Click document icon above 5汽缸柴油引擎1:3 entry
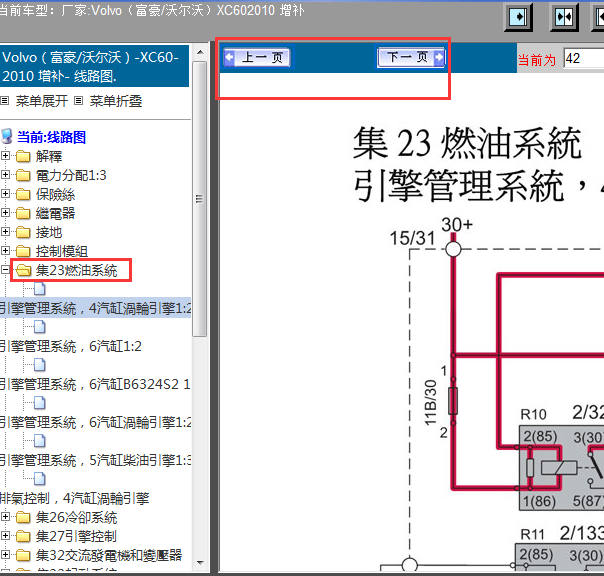The width and height of the screenshot is (604, 576). click(40, 441)
